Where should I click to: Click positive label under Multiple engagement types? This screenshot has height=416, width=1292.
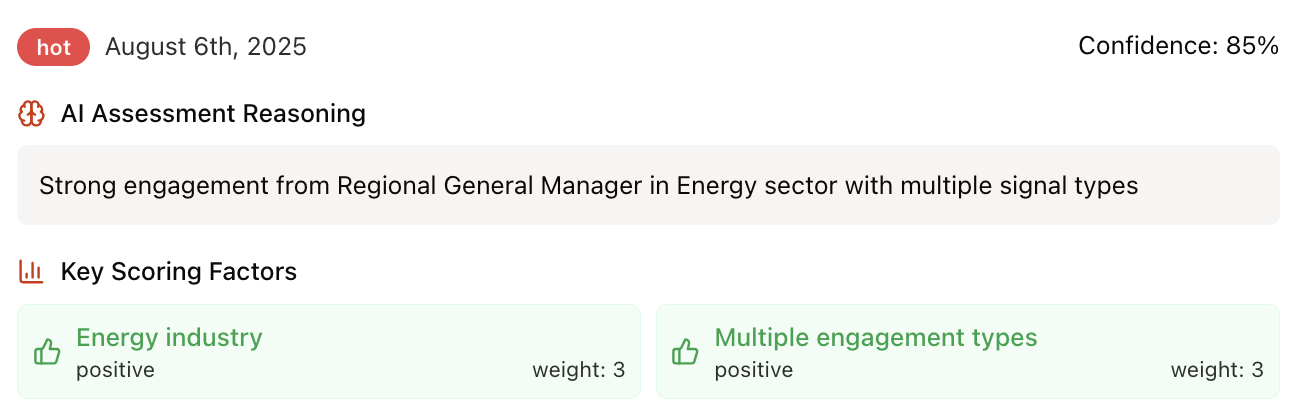tap(754, 370)
